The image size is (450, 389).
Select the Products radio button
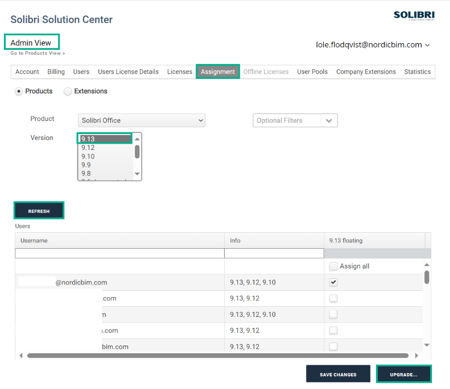[19, 91]
